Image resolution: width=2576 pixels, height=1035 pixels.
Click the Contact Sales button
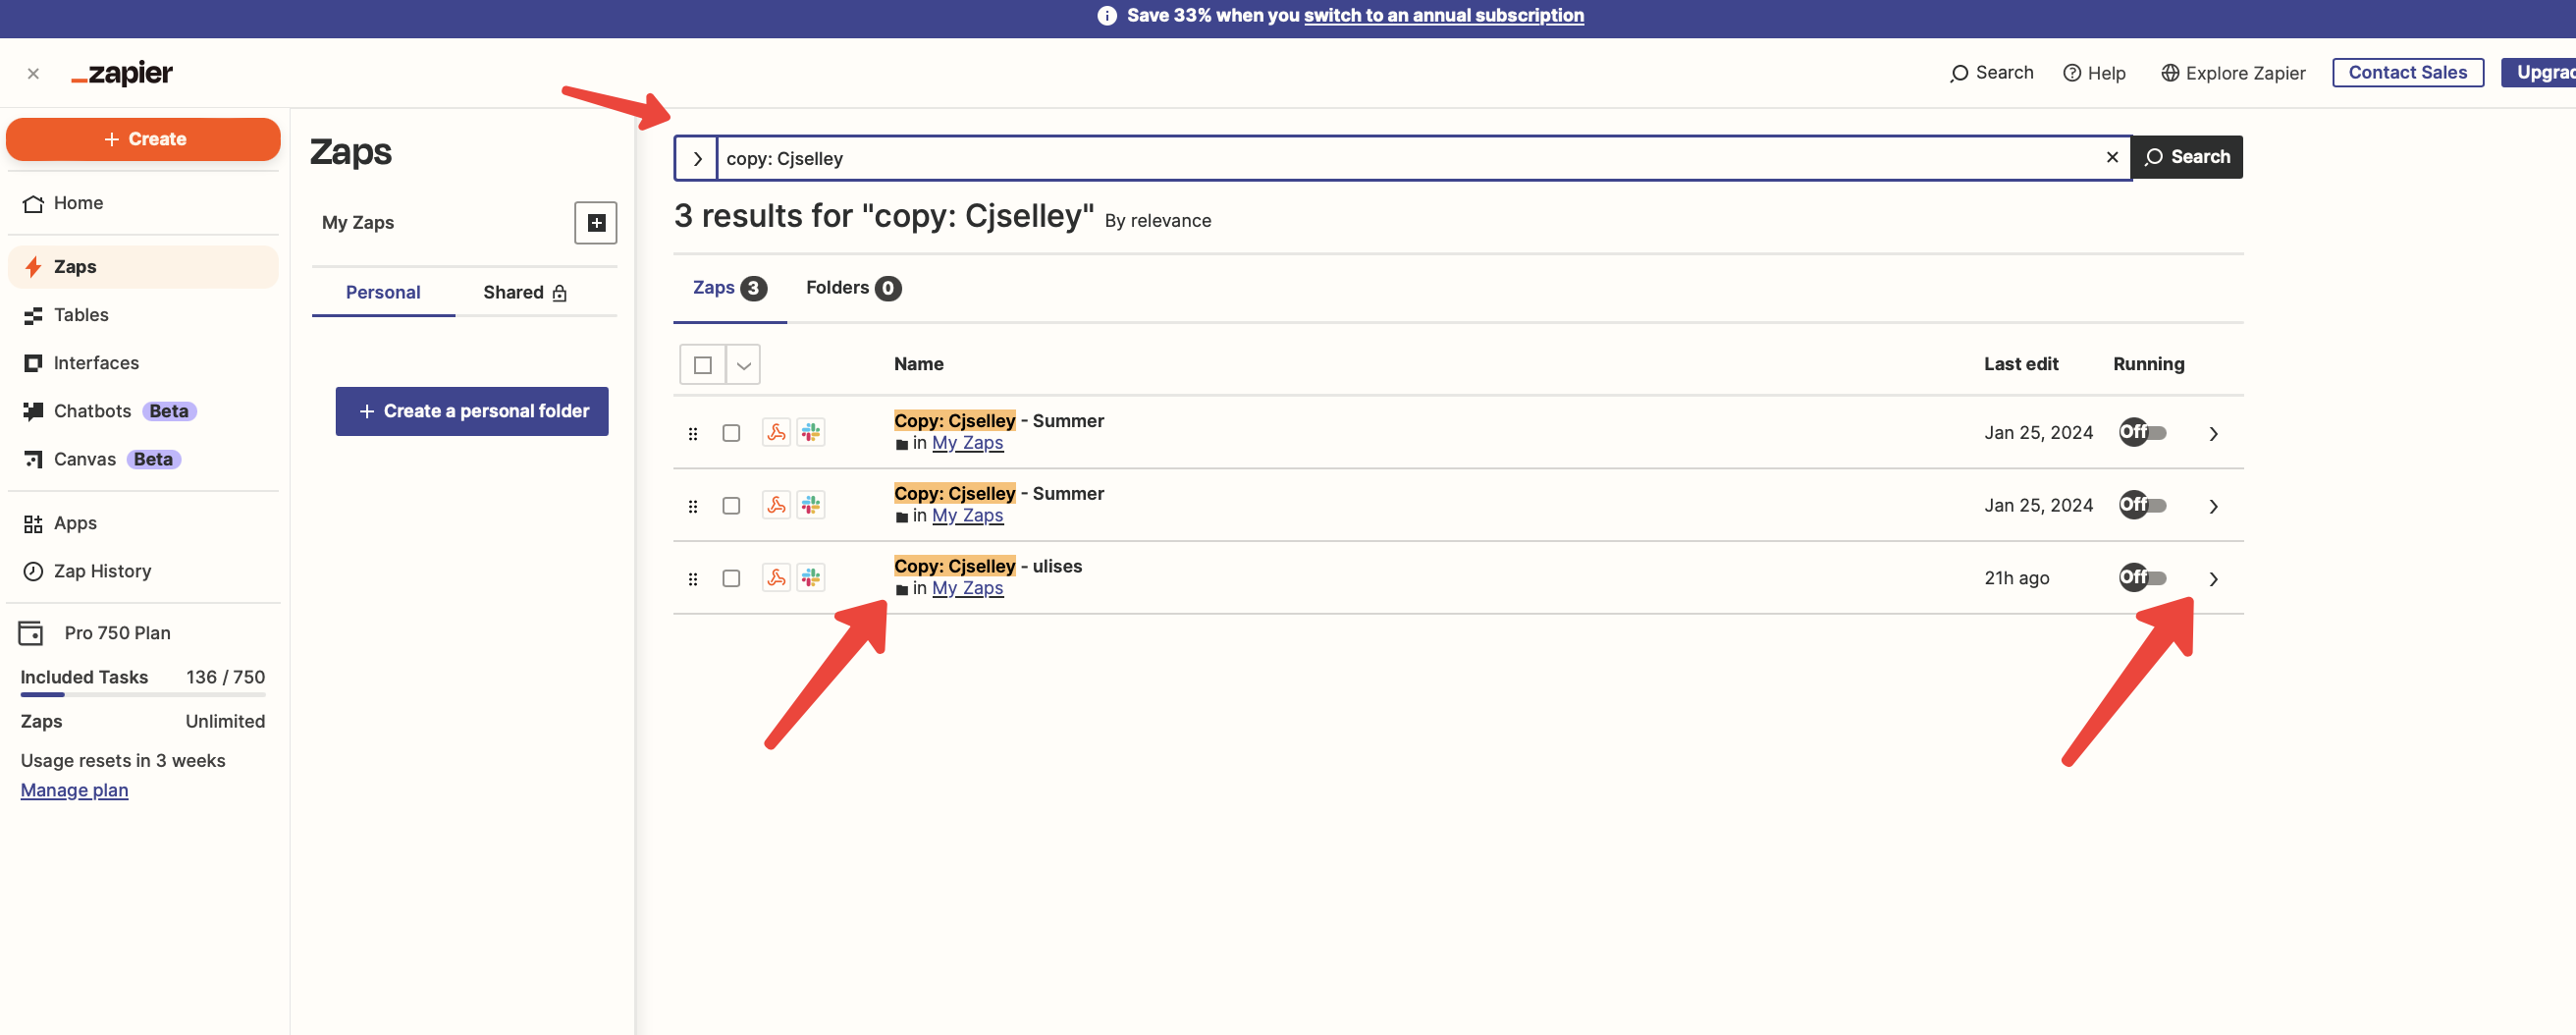[x=2407, y=73]
